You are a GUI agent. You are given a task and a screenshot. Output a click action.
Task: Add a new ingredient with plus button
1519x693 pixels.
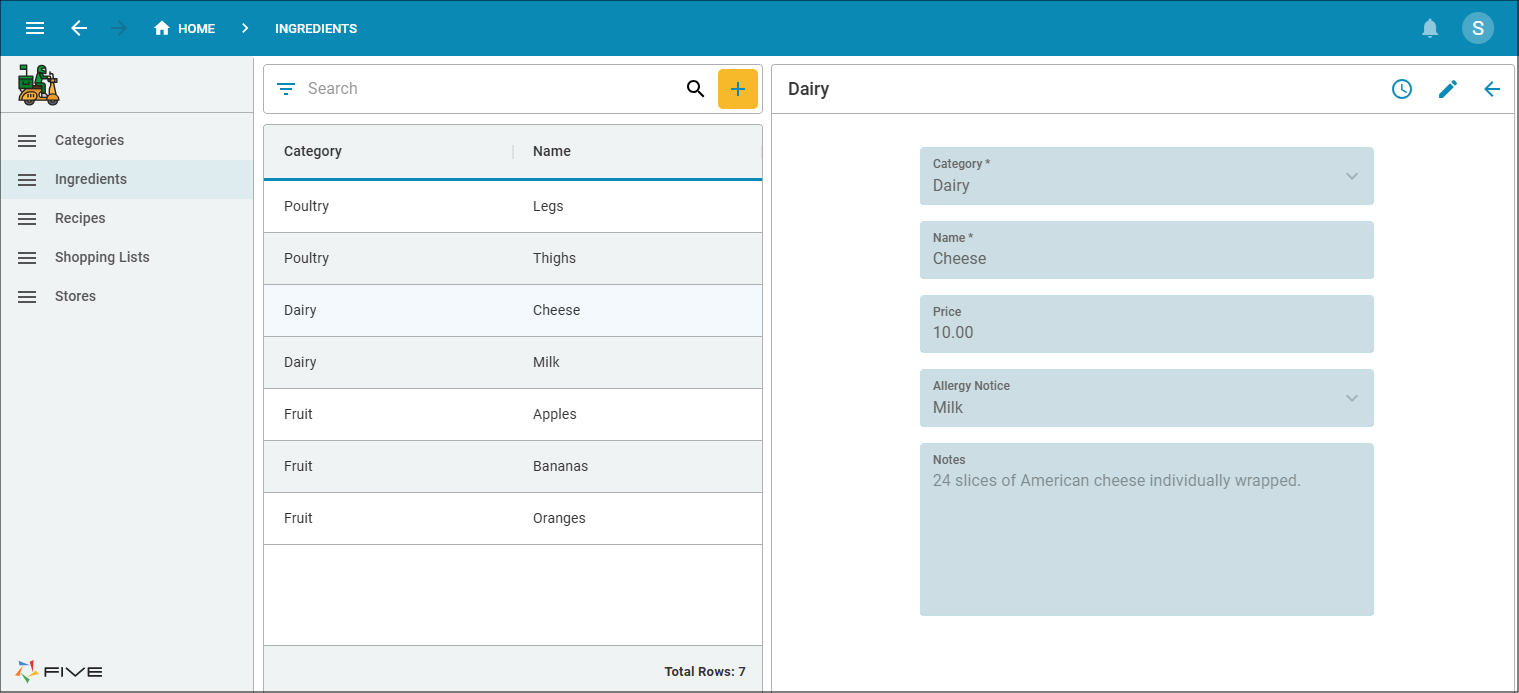pos(738,89)
